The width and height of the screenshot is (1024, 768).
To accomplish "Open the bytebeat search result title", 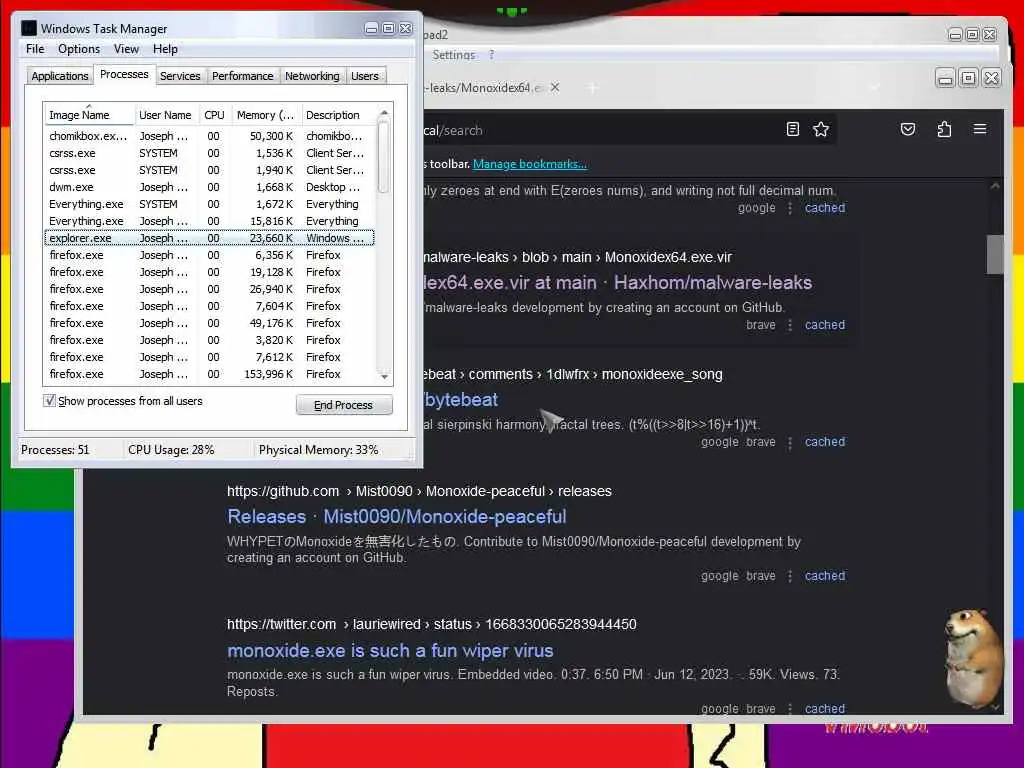I will tap(460, 400).
